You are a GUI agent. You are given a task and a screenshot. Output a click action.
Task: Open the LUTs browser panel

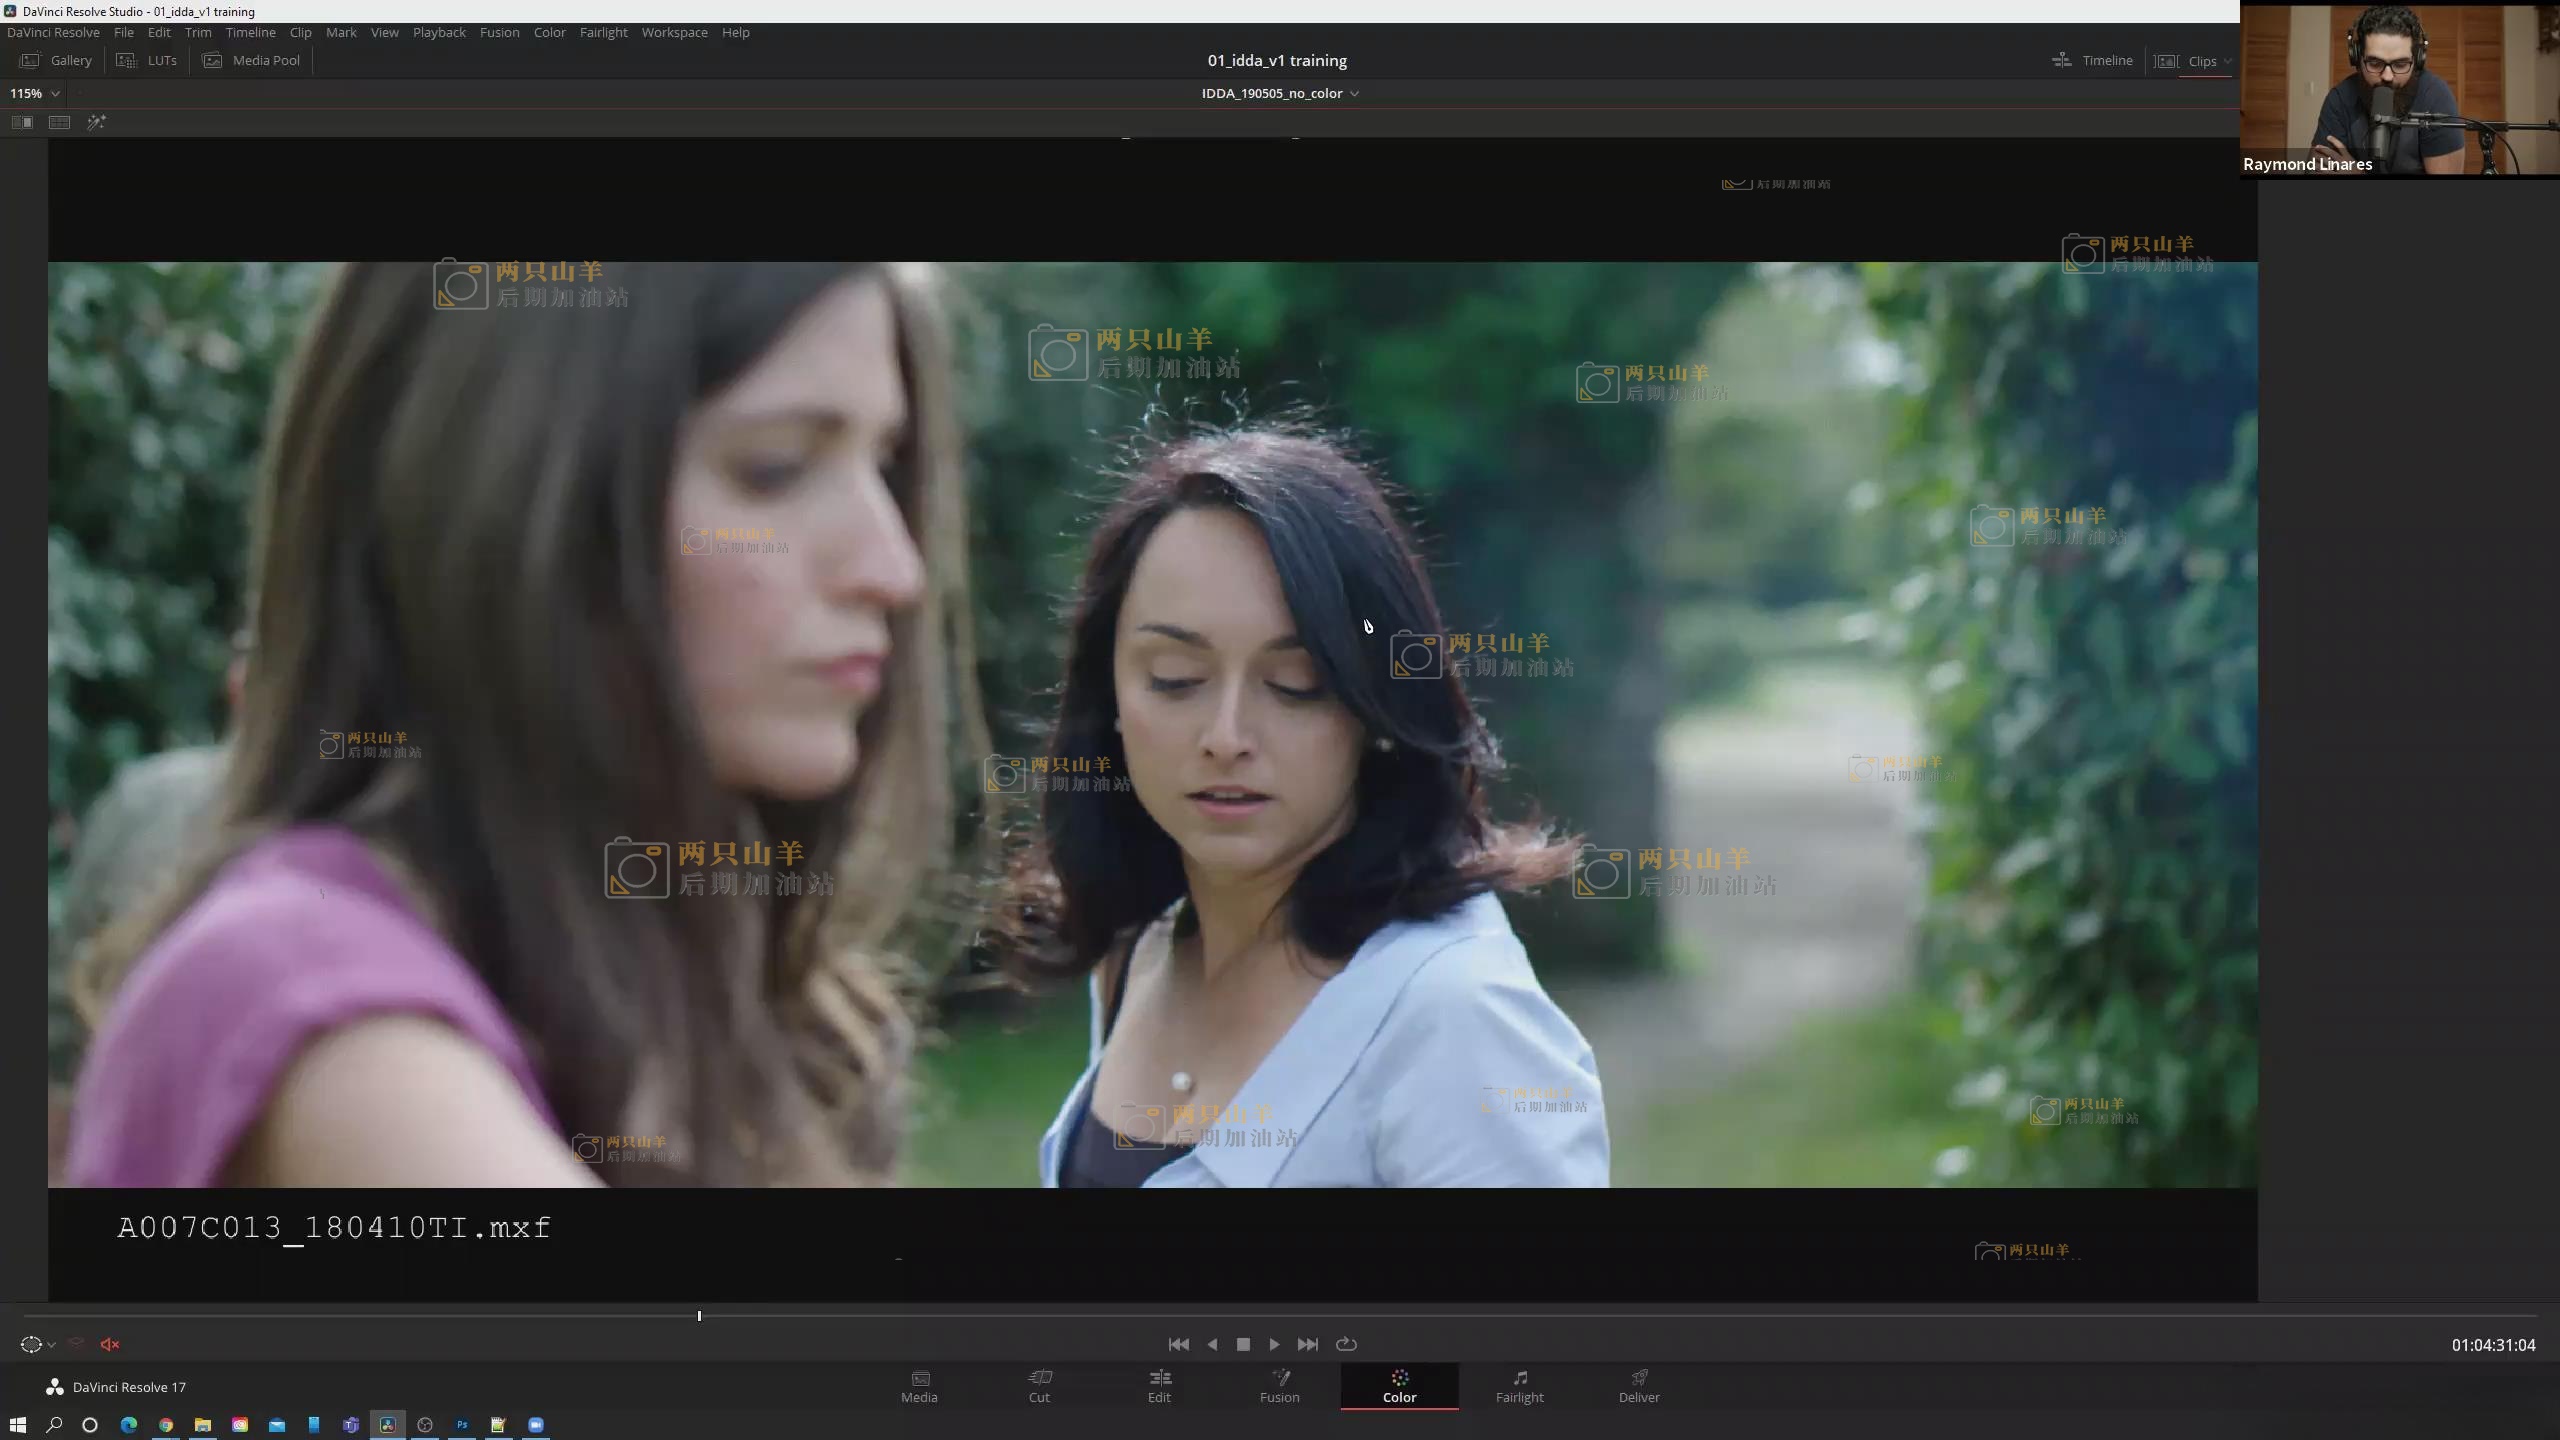[147, 60]
